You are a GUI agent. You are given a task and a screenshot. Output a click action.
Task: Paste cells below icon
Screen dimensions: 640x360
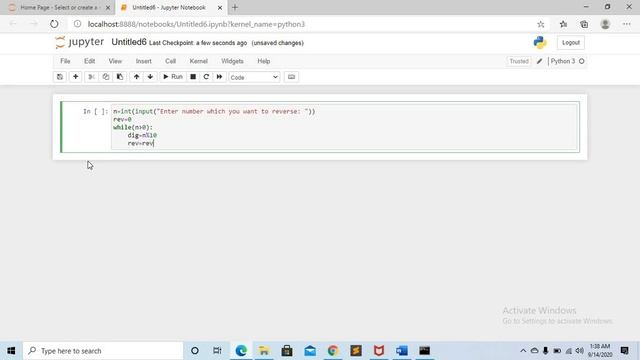click(x=120, y=77)
